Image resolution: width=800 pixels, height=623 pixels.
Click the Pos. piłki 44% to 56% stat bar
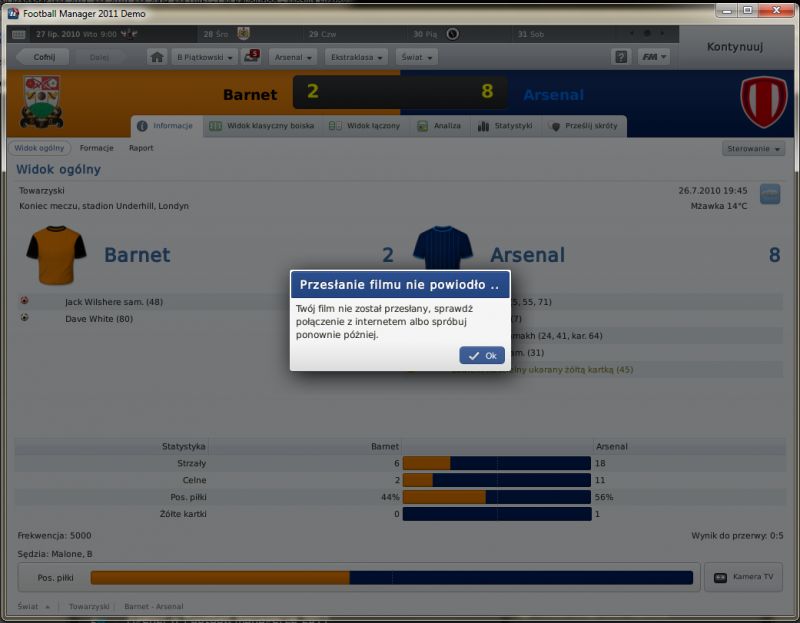coord(497,497)
